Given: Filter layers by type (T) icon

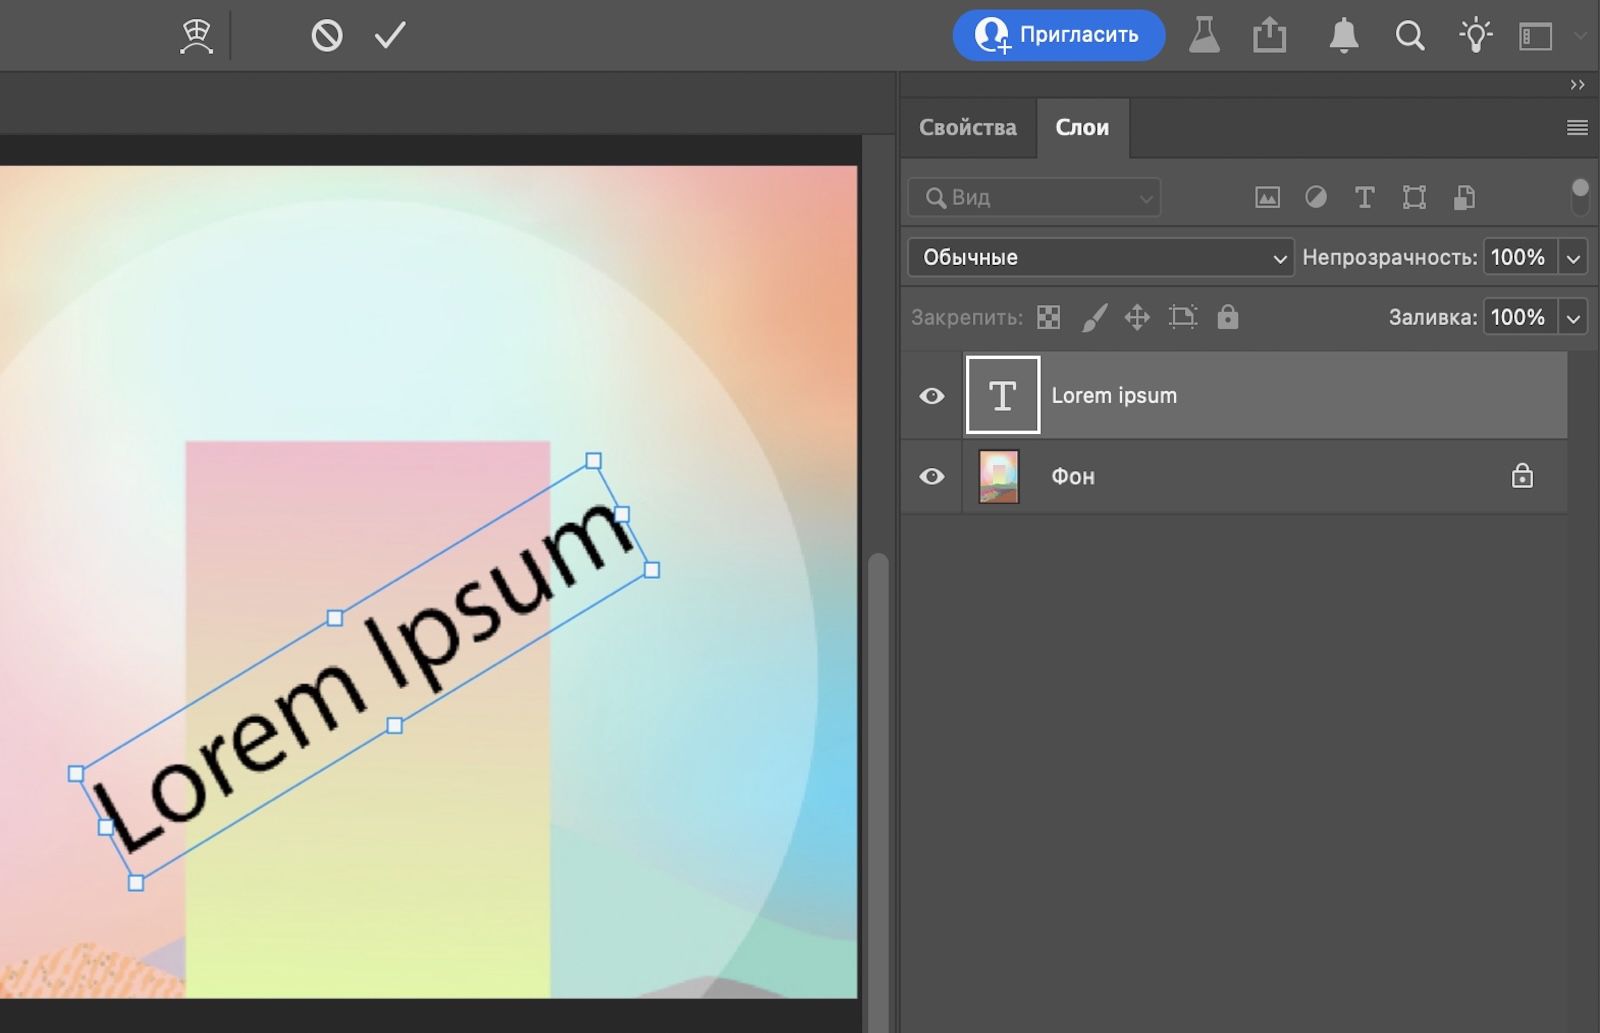Looking at the screenshot, I should [1364, 198].
